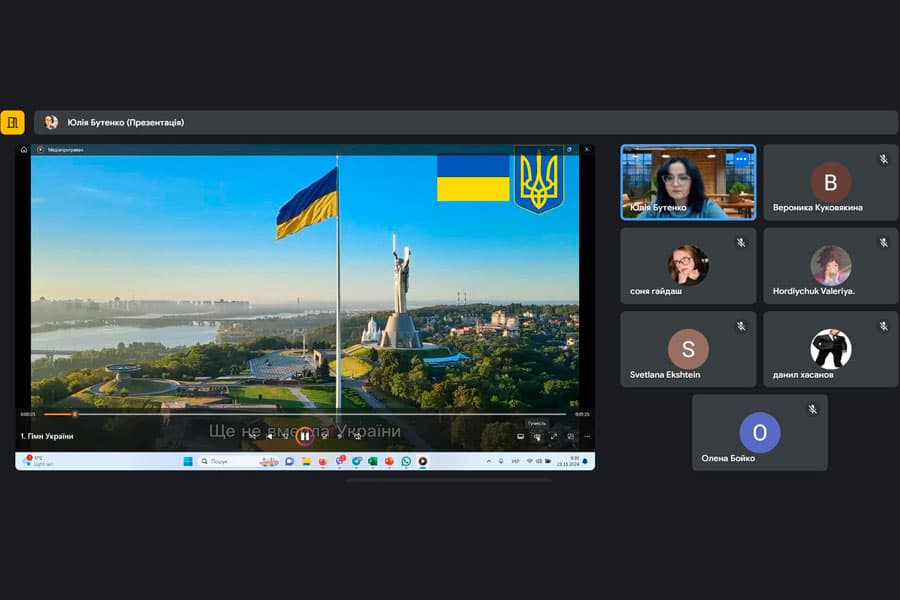The image size is (900, 600).
Task: Open the volume (Гучність) control
Action: click(537, 437)
